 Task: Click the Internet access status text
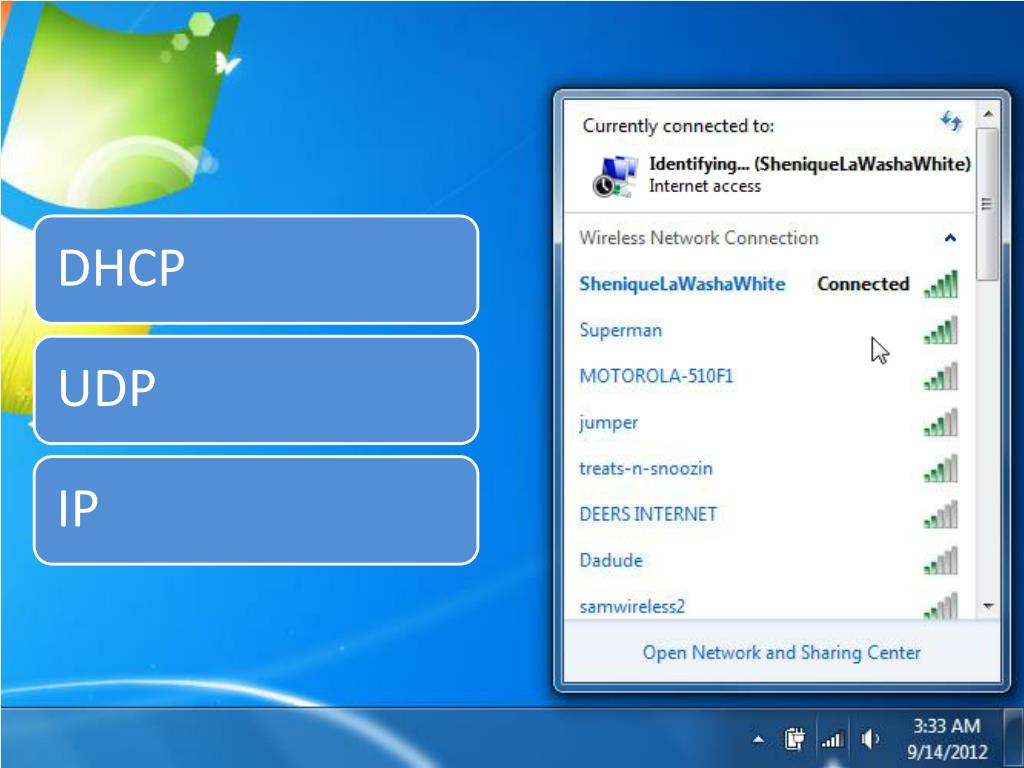[x=705, y=186]
